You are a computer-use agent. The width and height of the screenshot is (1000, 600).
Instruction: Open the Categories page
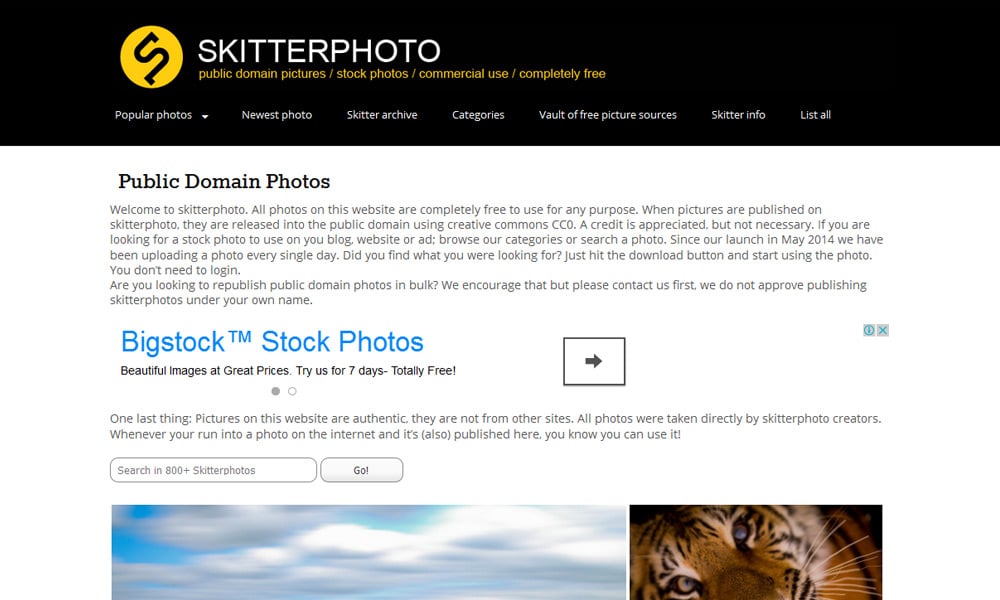tap(478, 115)
